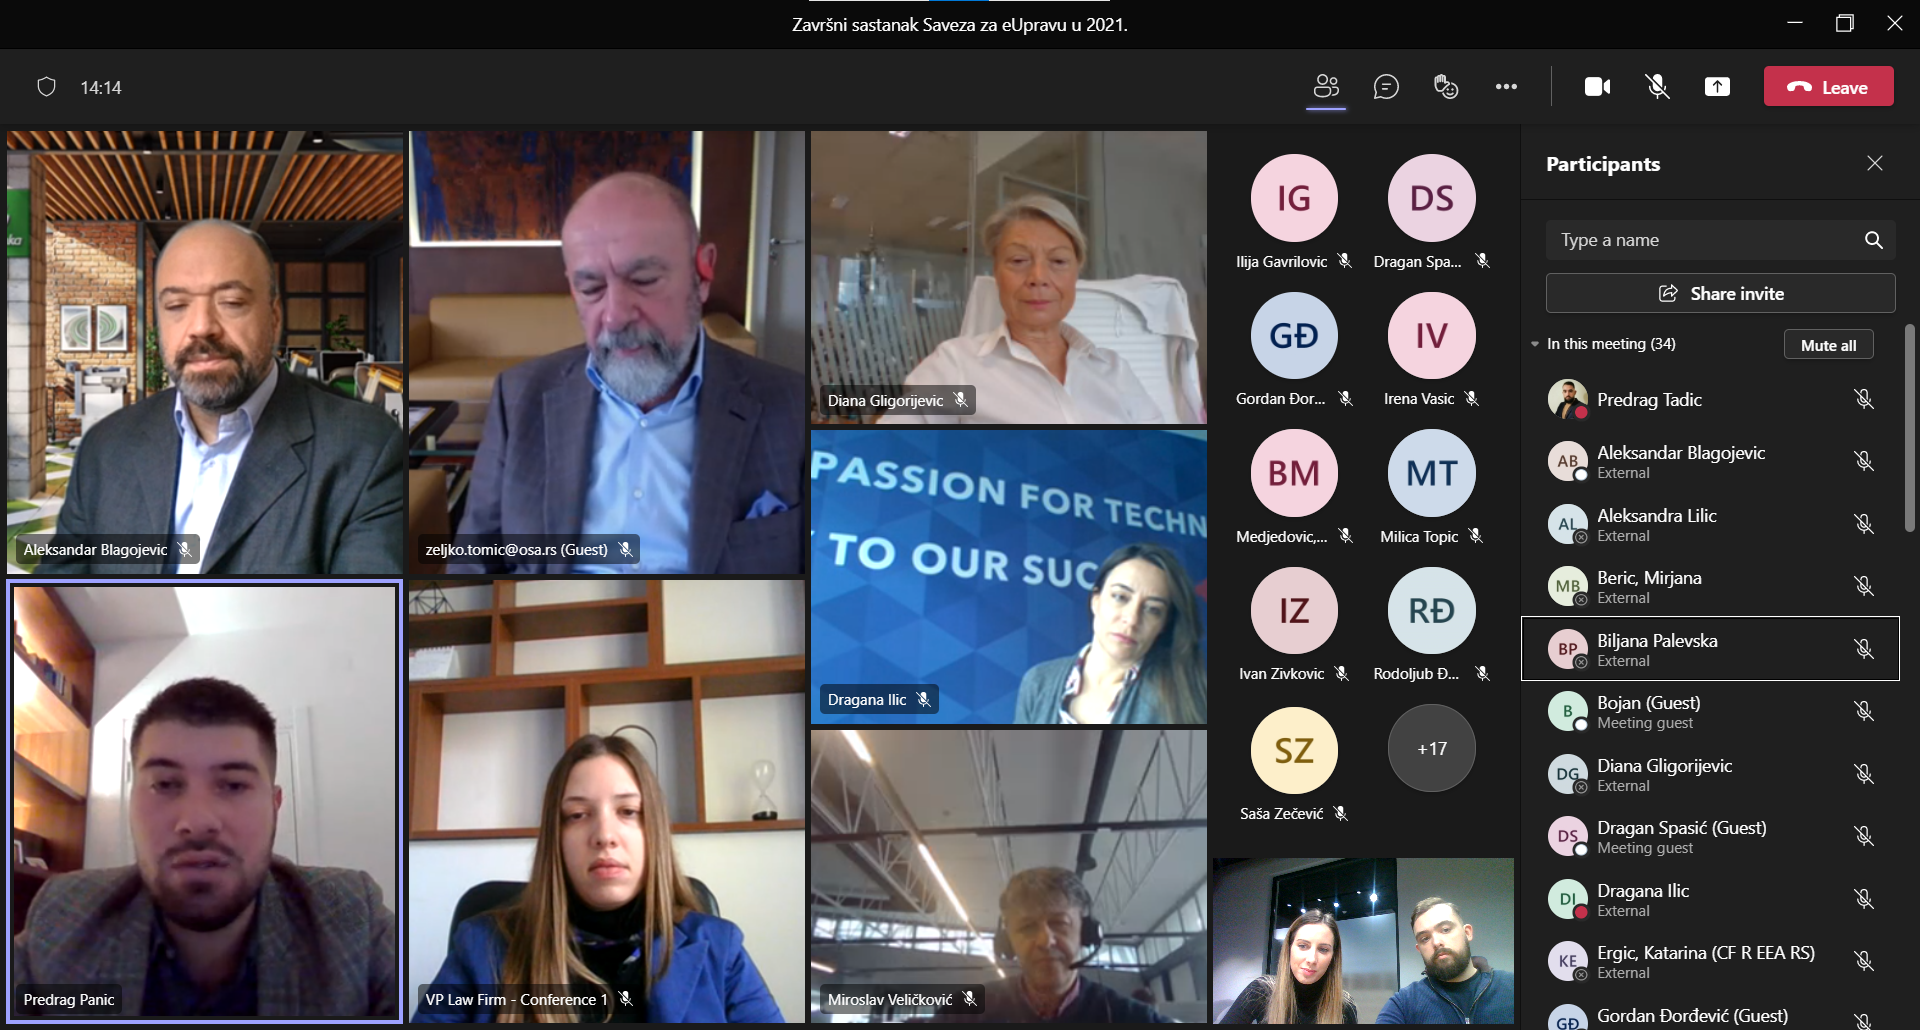Click the IG avatar for Ilija Gavrilovic
The height and width of the screenshot is (1030, 1920).
pyautogui.click(x=1294, y=198)
